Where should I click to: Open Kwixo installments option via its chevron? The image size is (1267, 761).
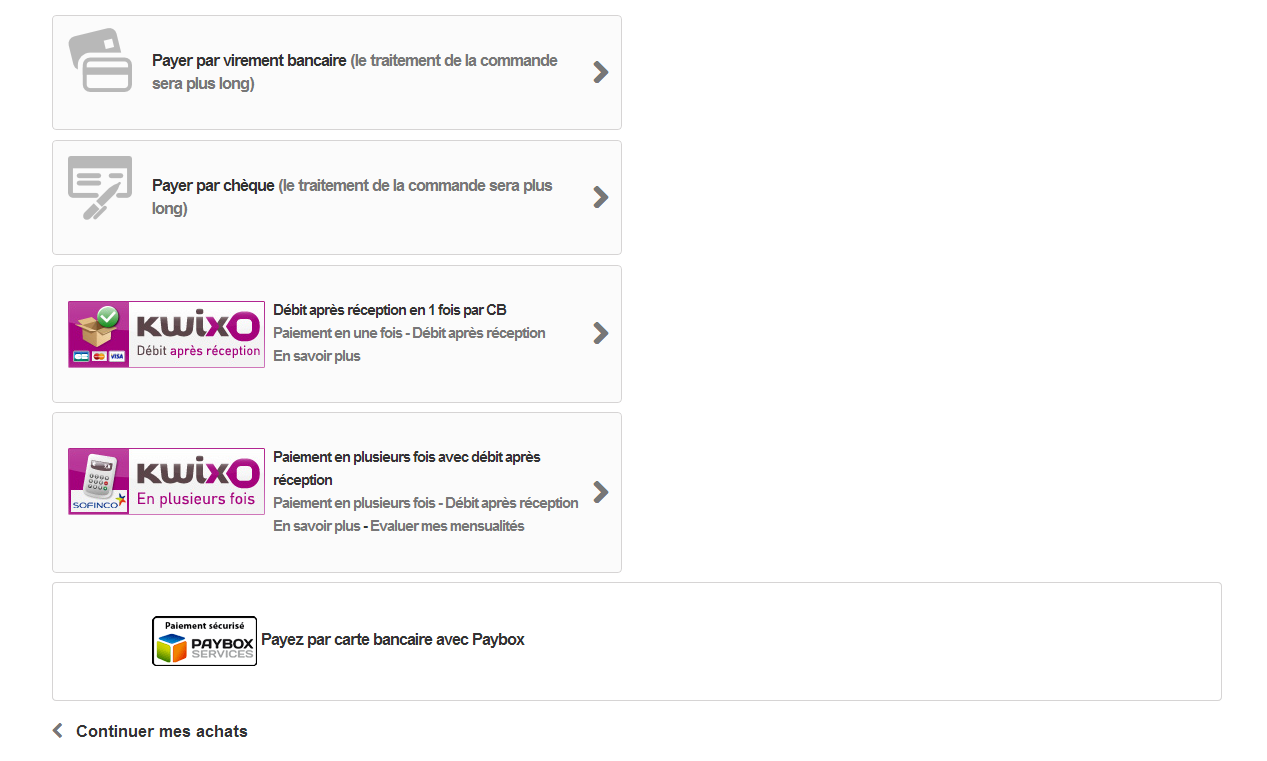tap(600, 492)
